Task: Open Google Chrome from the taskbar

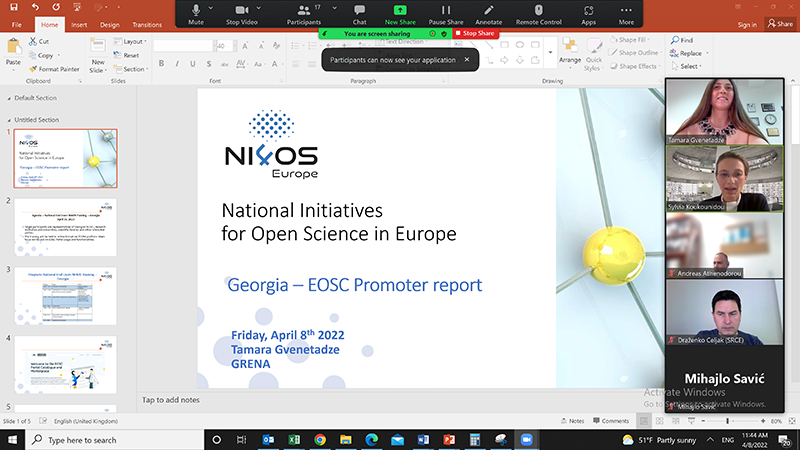Action: (320, 440)
